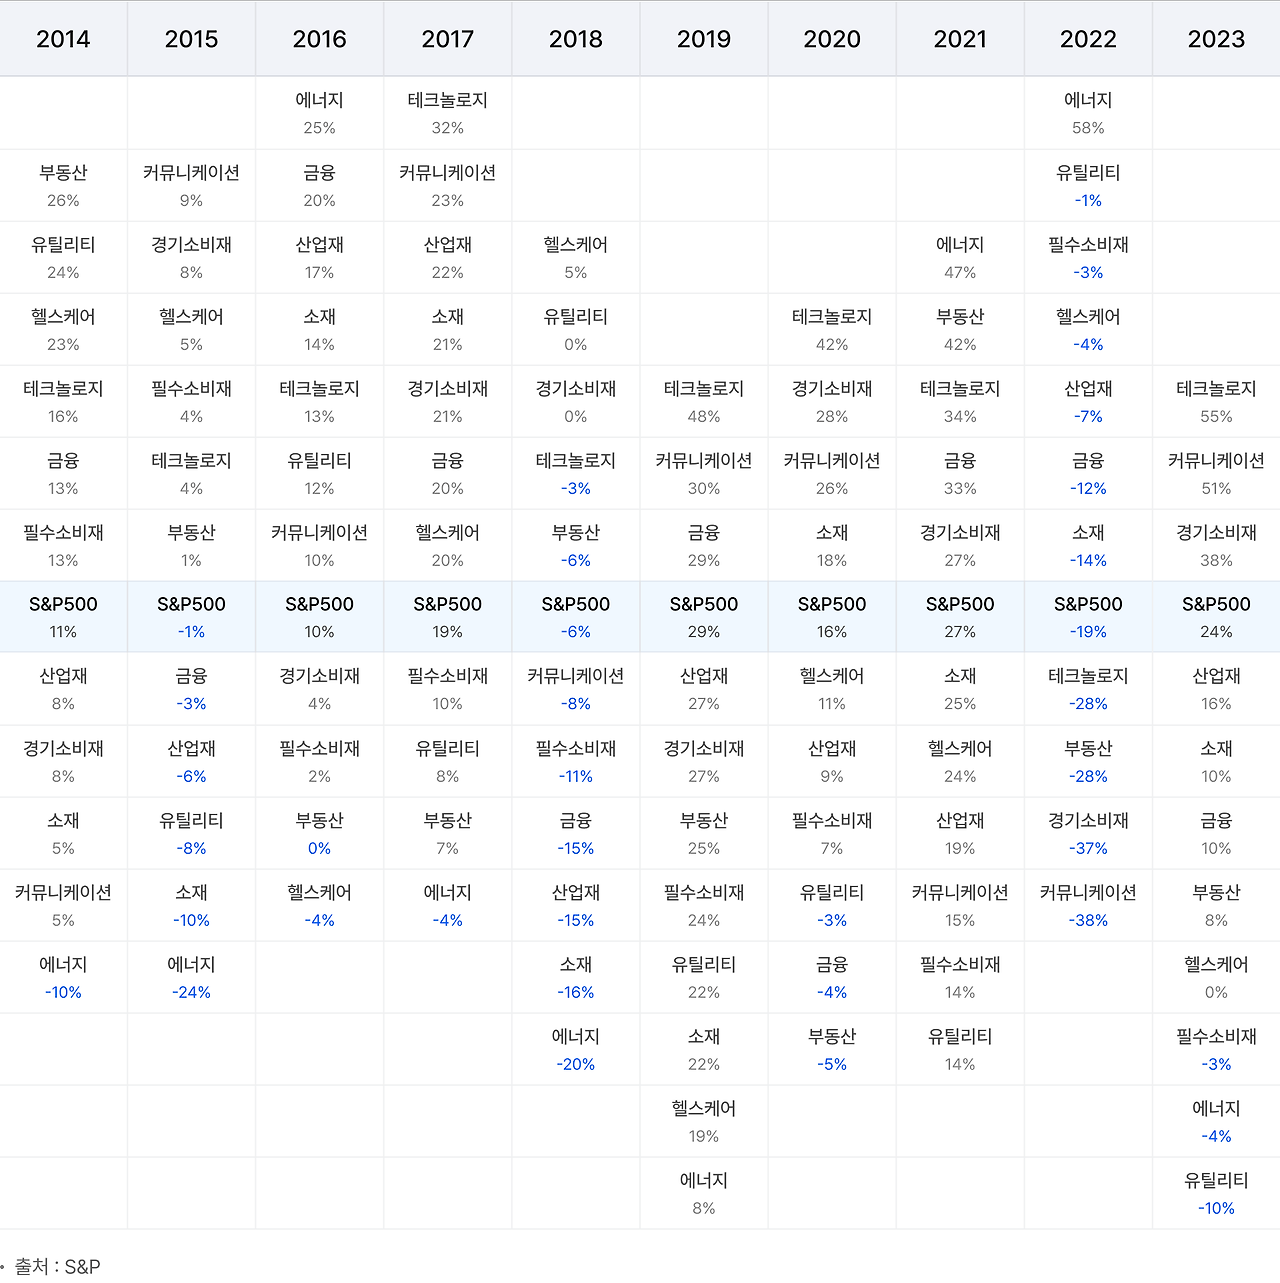This screenshot has width=1280, height=1283.
Task: Select the 부동산 26% cell in 2014
Action: [63, 185]
